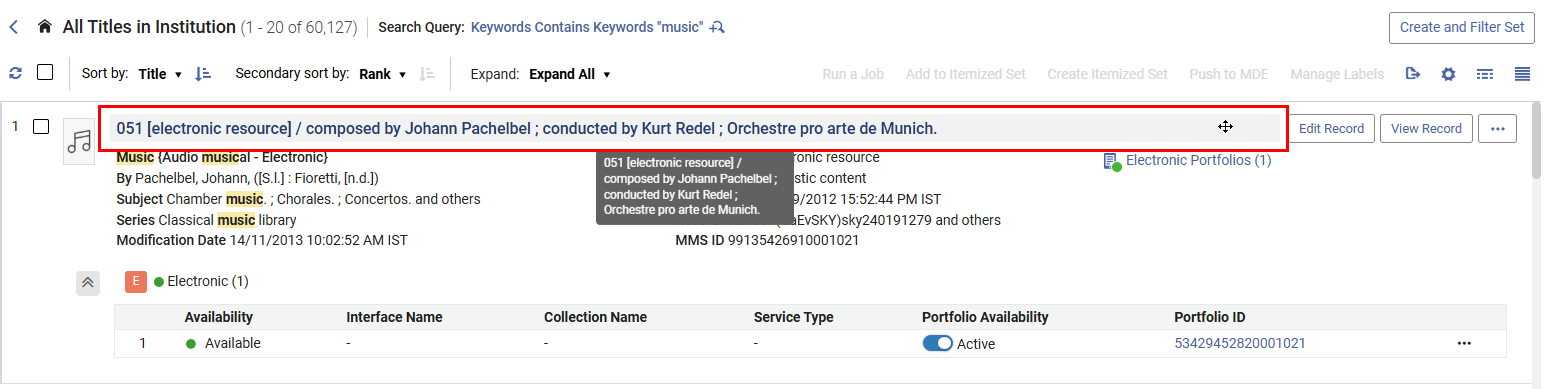Reverse the primary sort order
Viewport: 1545px width, 389px height.
pos(203,73)
